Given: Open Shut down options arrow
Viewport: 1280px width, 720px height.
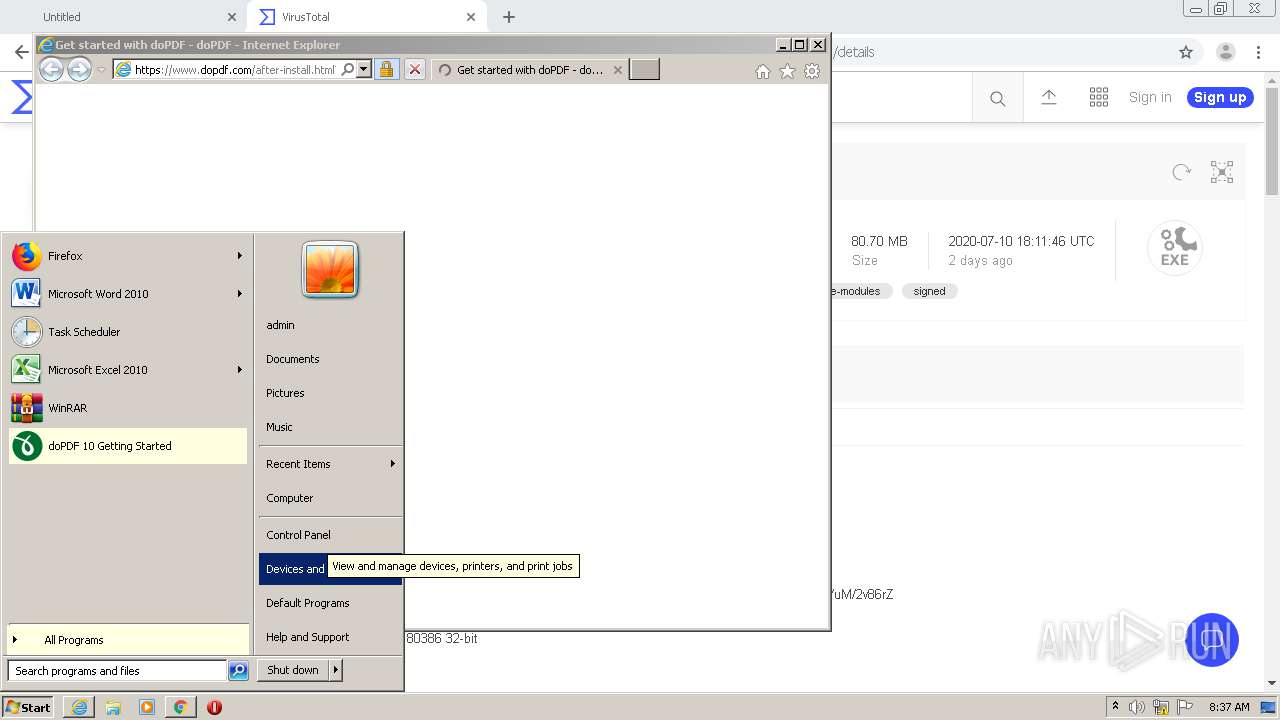Looking at the screenshot, I should click(336, 670).
